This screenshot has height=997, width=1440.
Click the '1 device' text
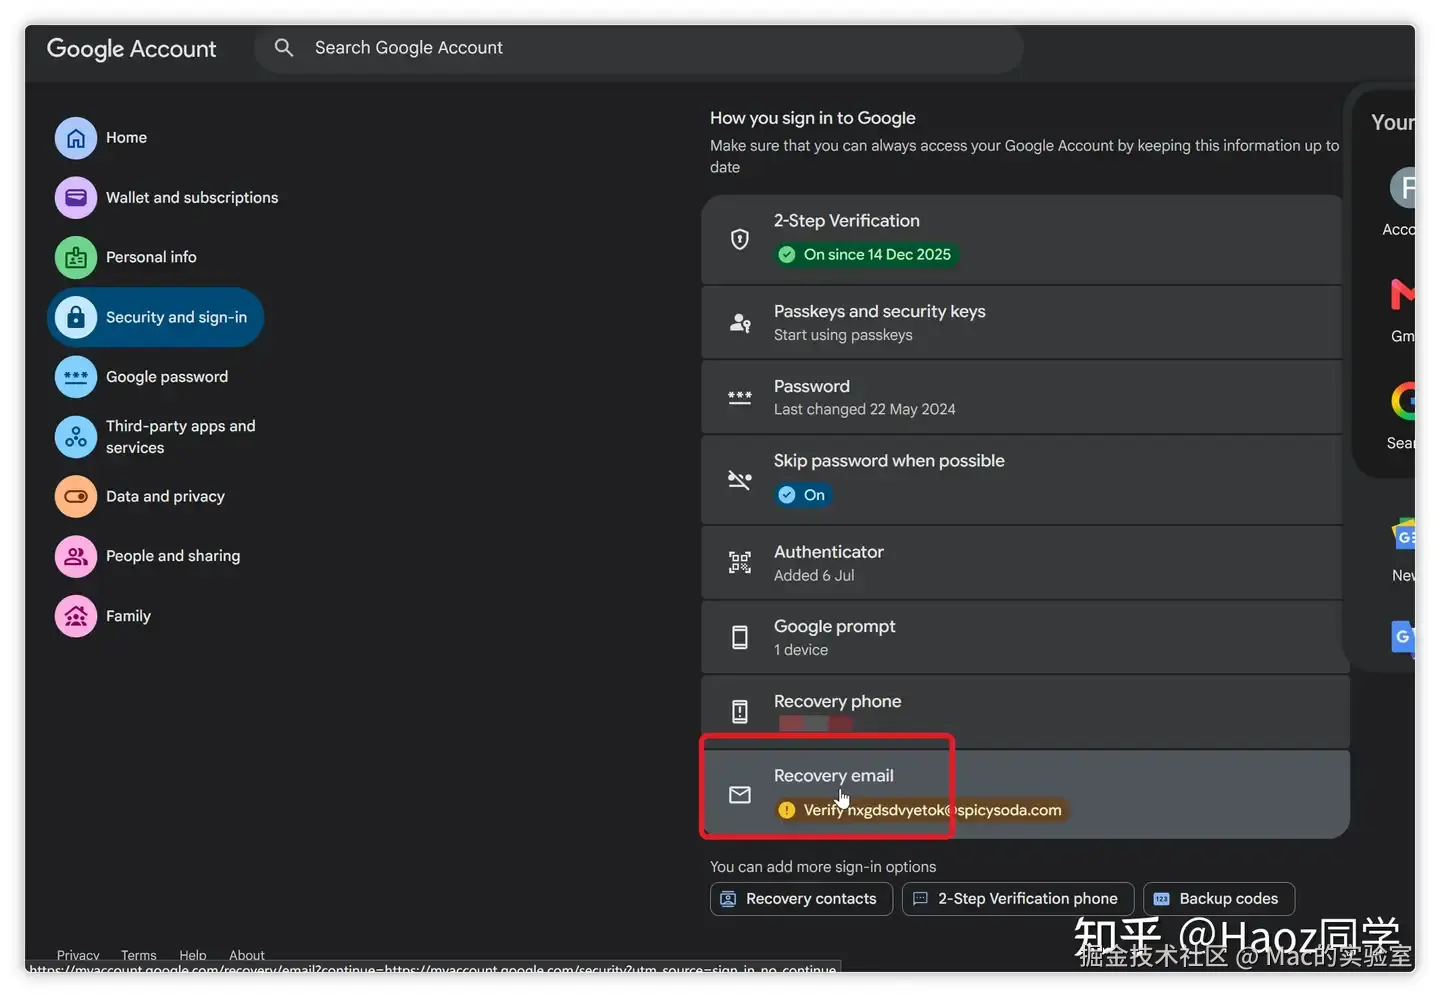point(801,650)
